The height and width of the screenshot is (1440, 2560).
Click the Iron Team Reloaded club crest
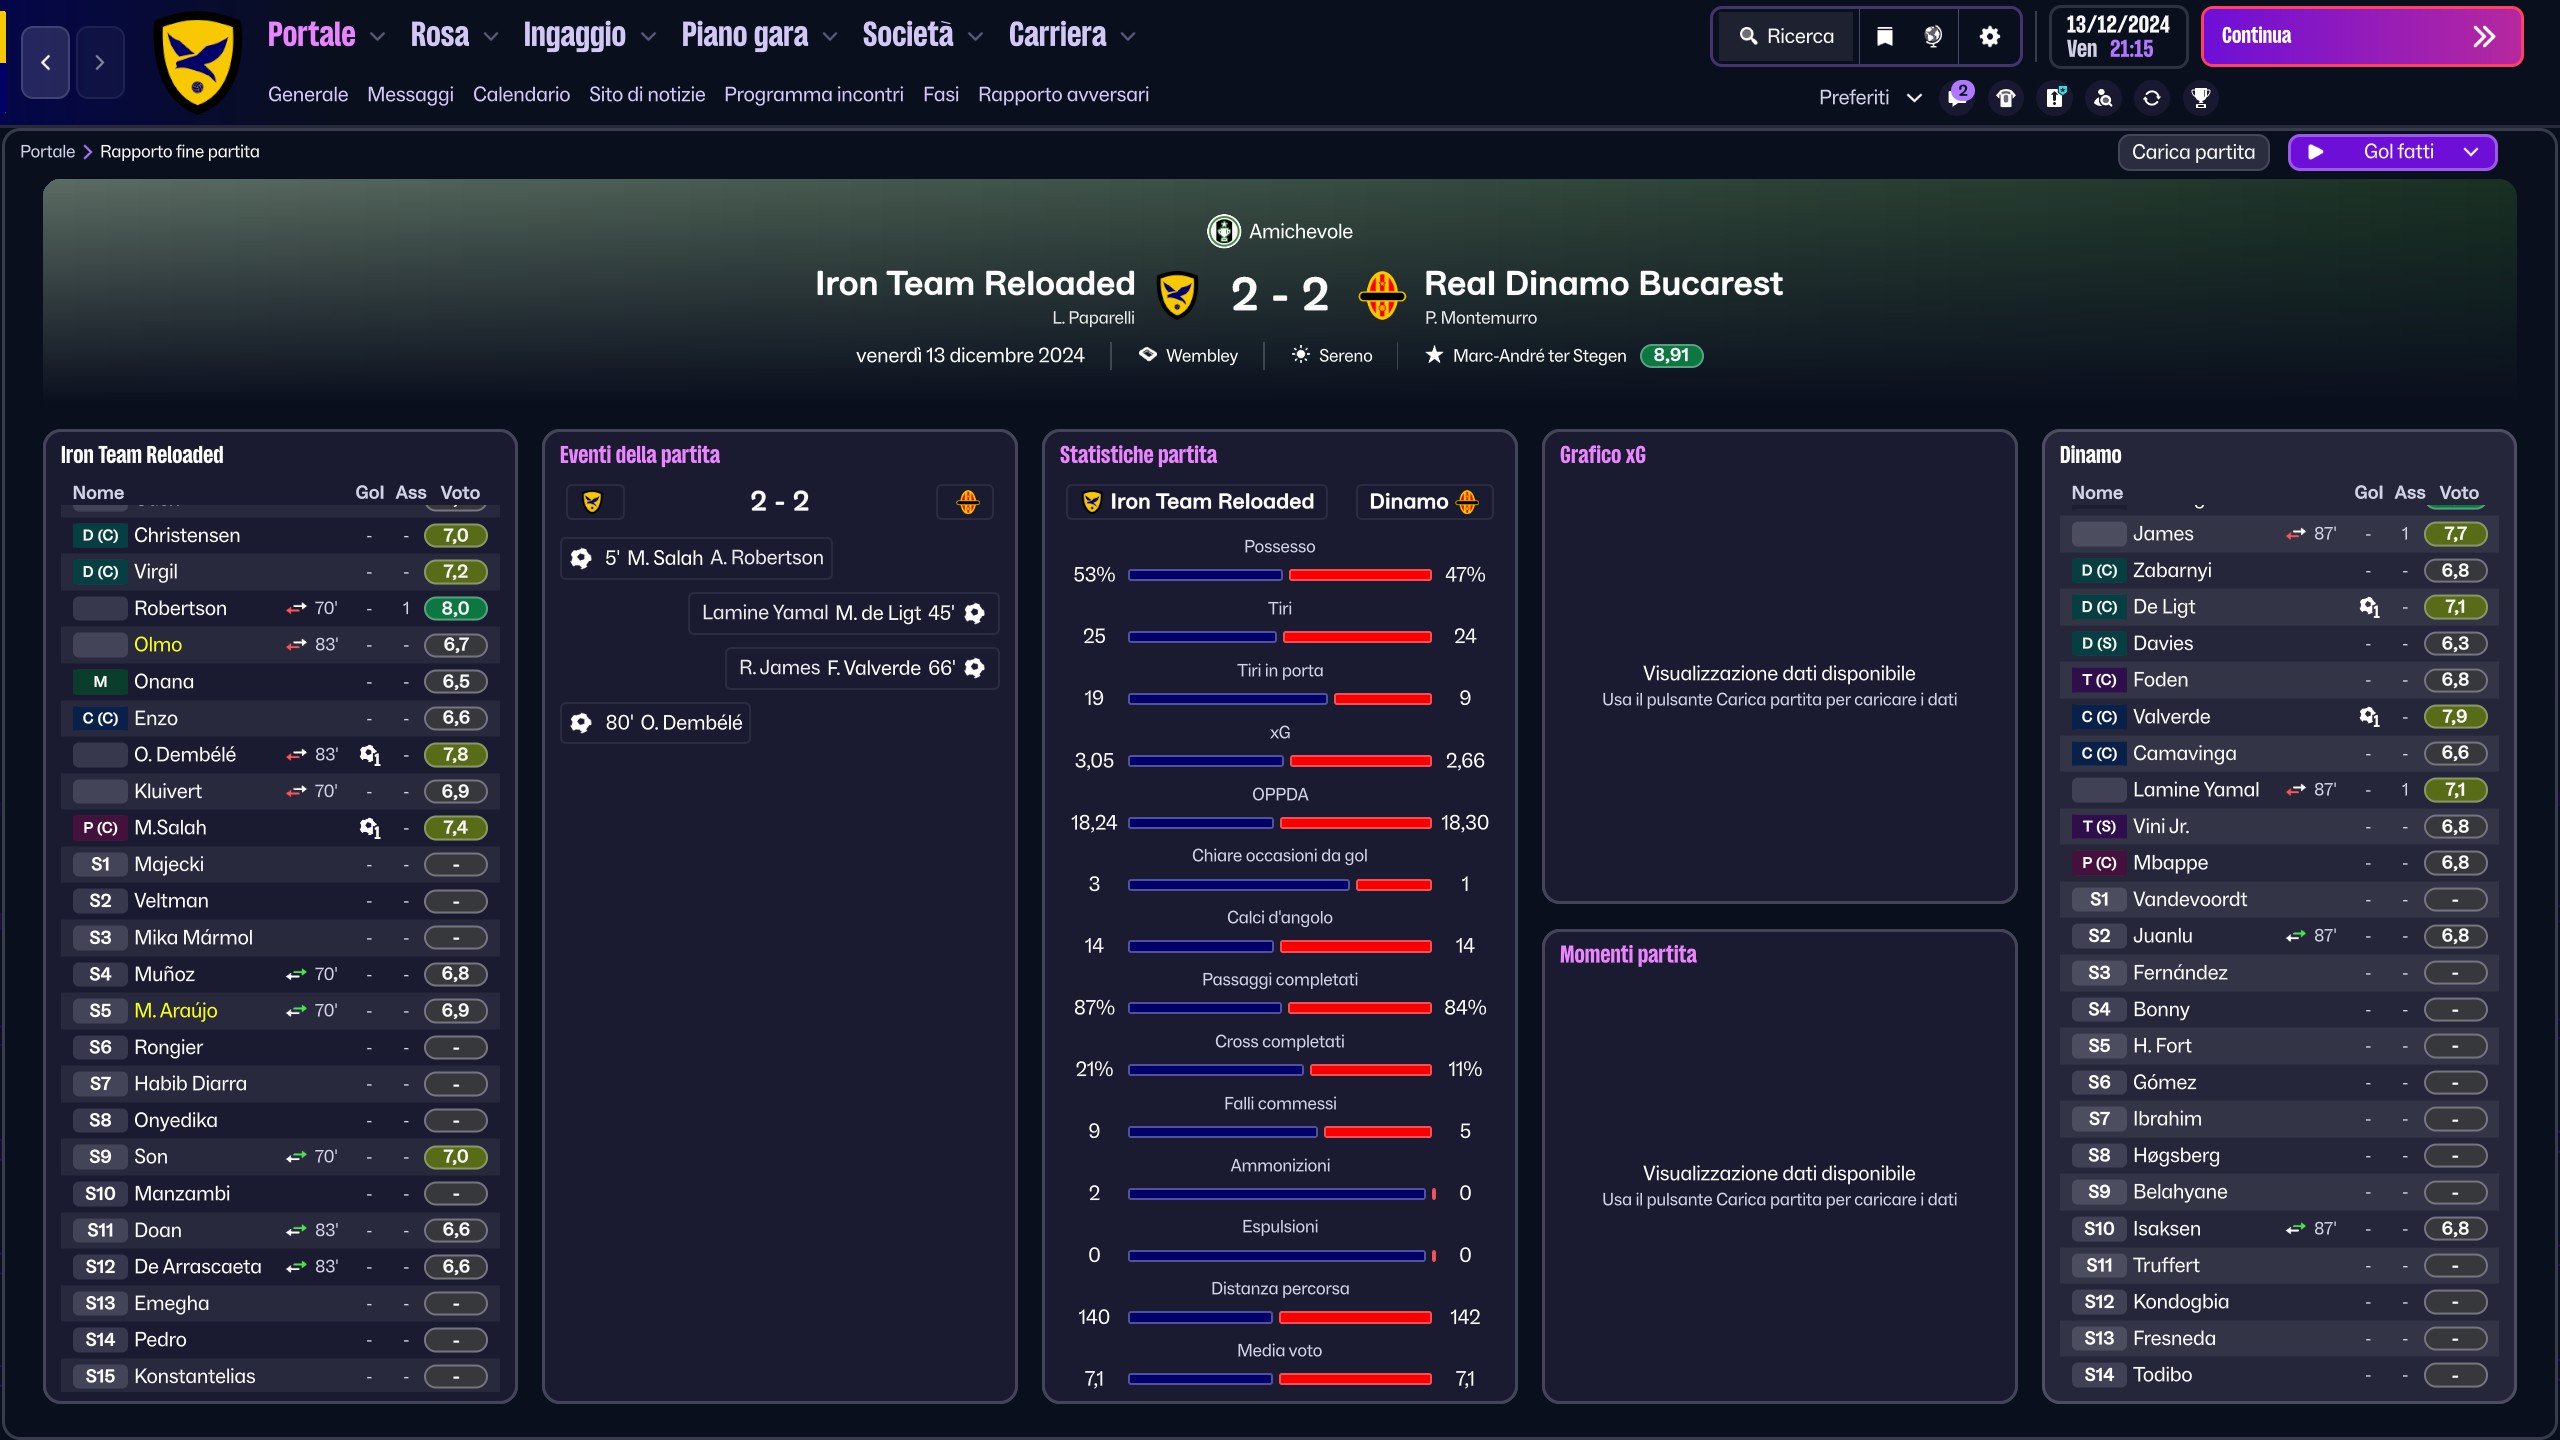198,62
